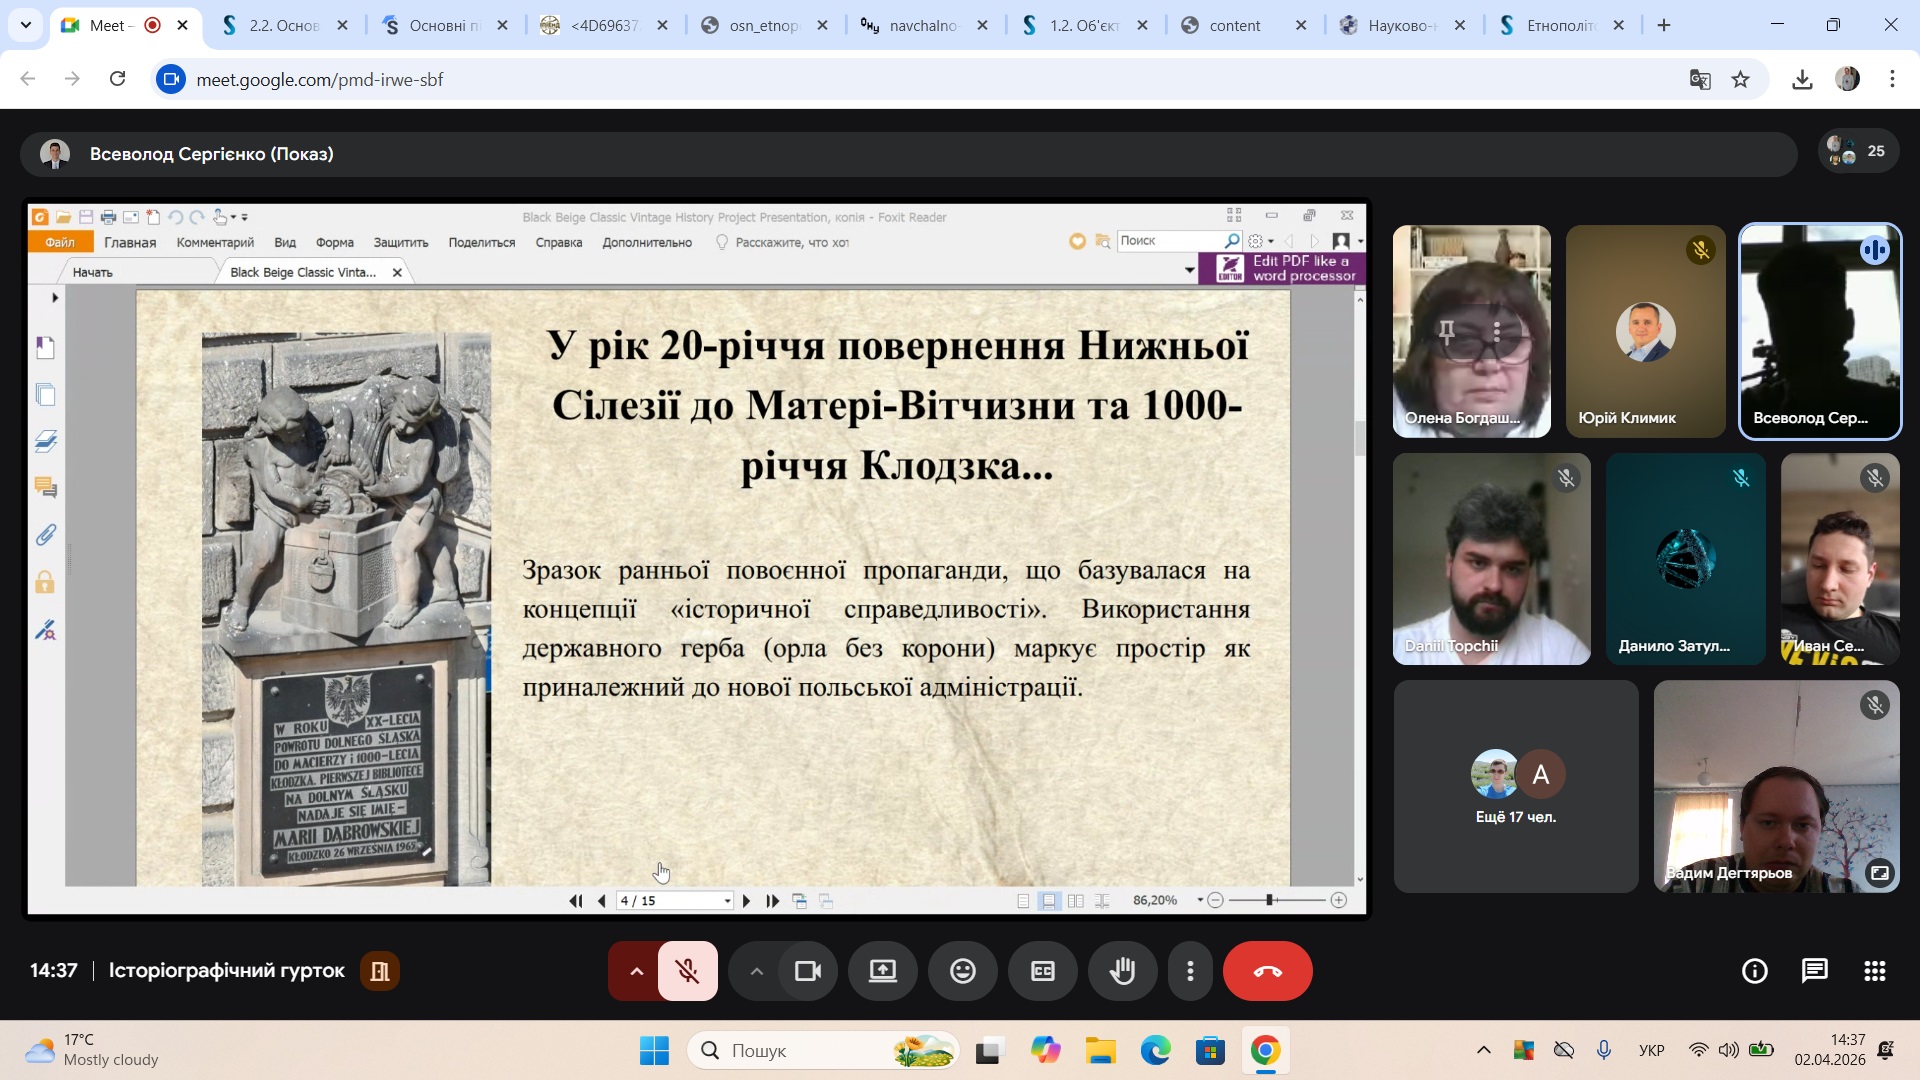Expand video settings arrow
This screenshot has height=1080, width=1920.
[756, 971]
